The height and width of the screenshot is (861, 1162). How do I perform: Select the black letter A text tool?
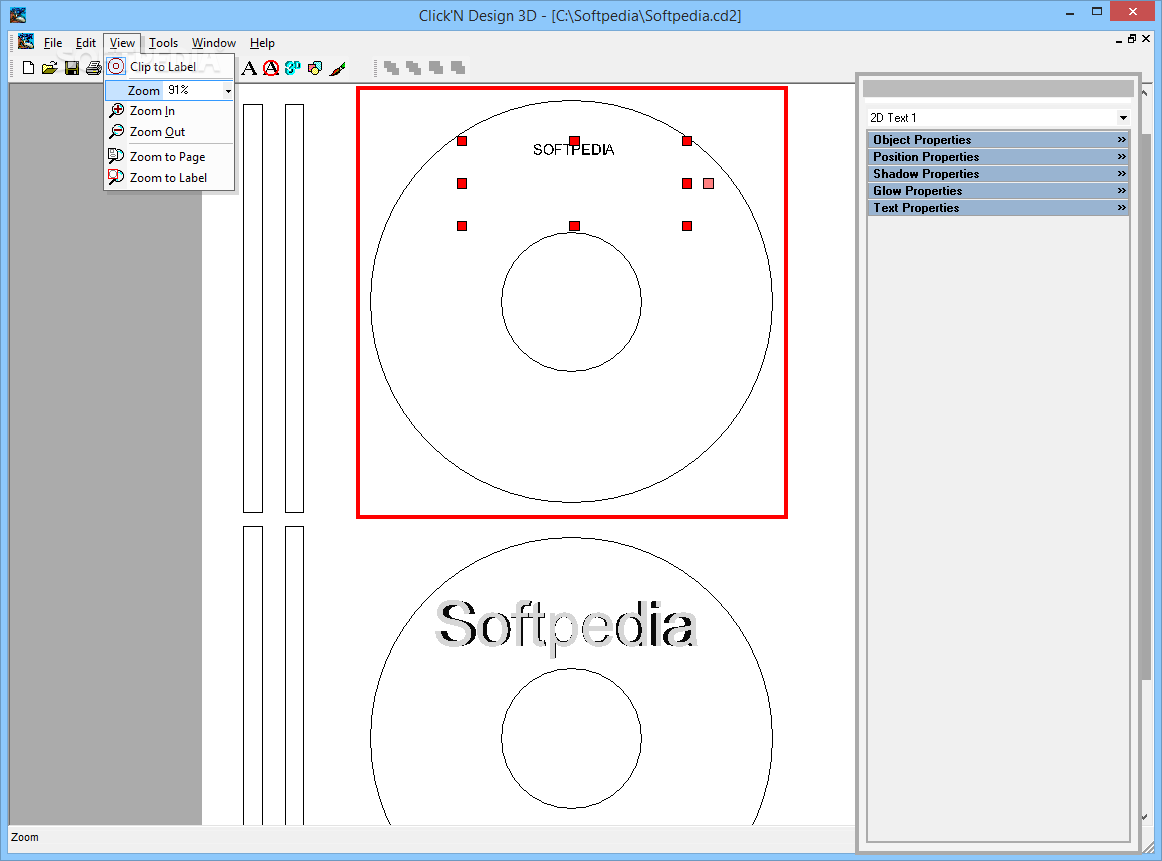click(x=250, y=68)
